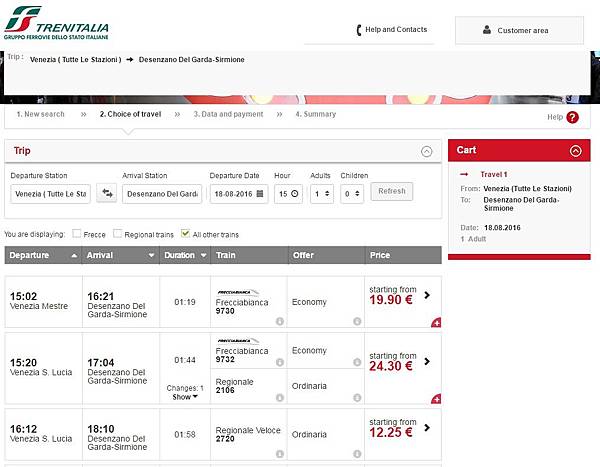Select step 3. Data and payment
The height and width of the screenshot is (467, 600).
(228, 114)
